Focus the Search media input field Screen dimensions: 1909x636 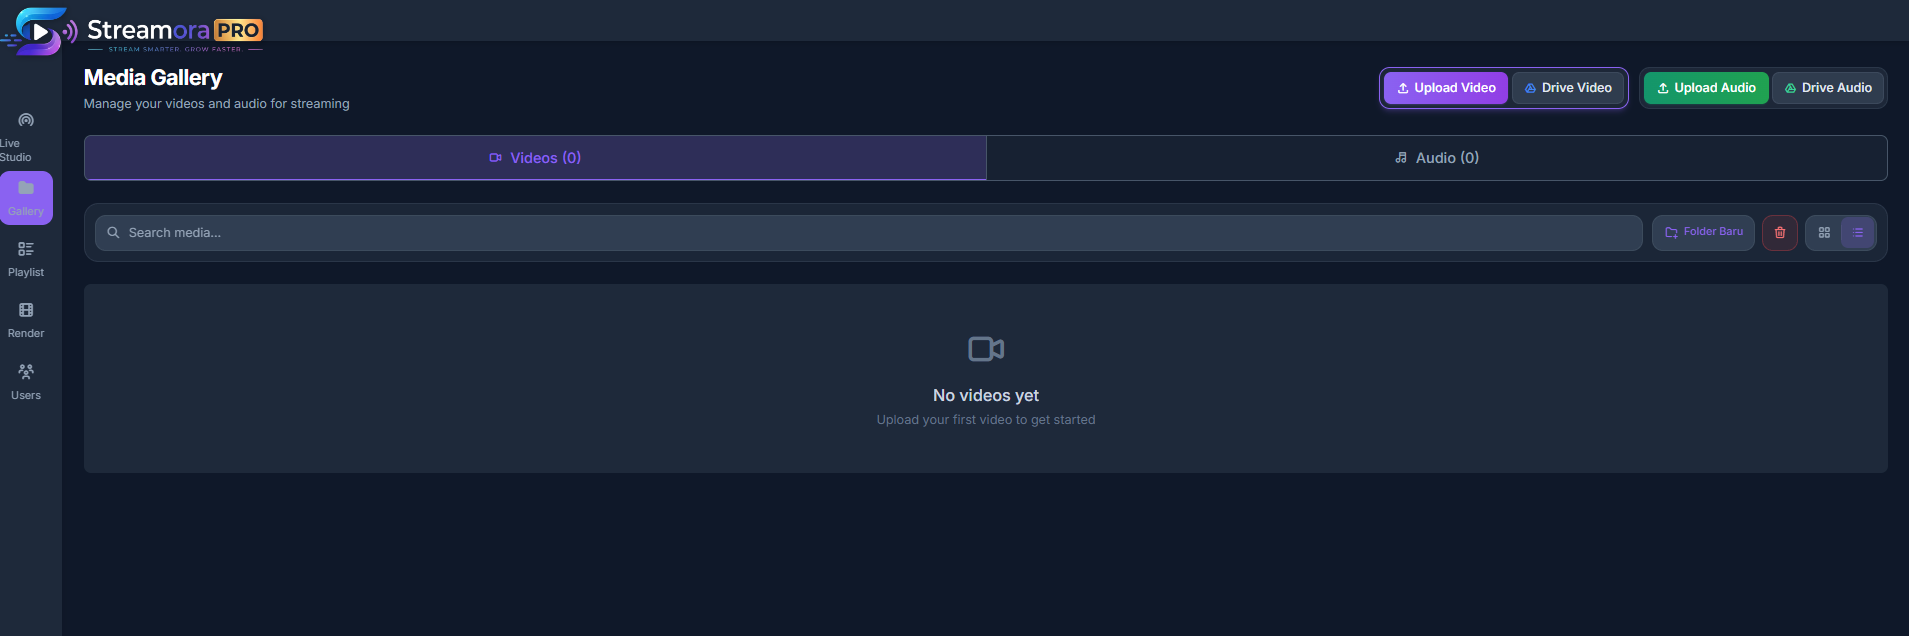click(x=868, y=233)
